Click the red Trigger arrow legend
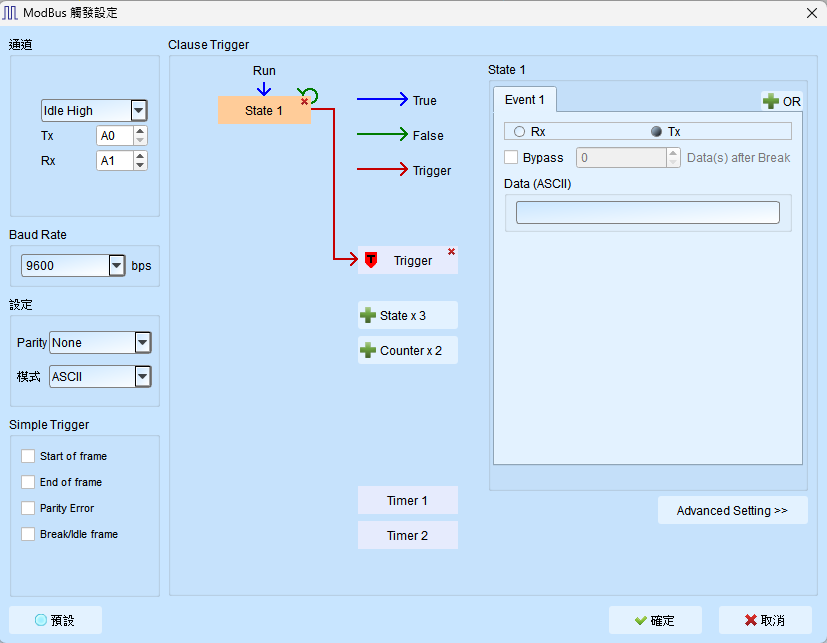Image resolution: width=827 pixels, height=643 pixels. 382,169
